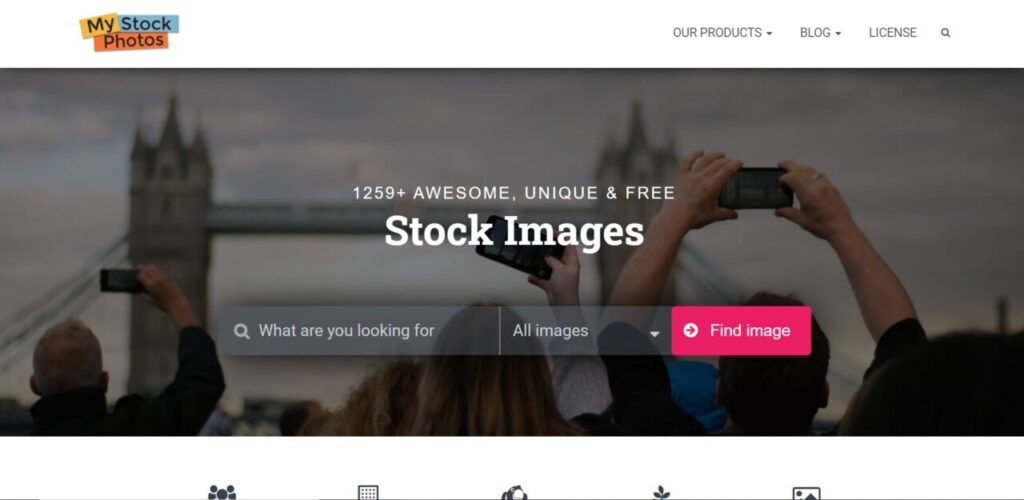Open the License page from navigation
Screen dimensions: 1024x500
coord(893,33)
